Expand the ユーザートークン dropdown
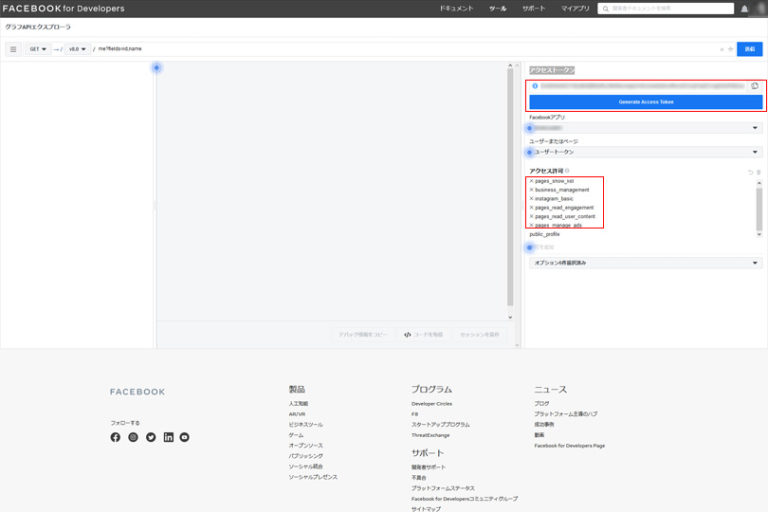 [645, 152]
